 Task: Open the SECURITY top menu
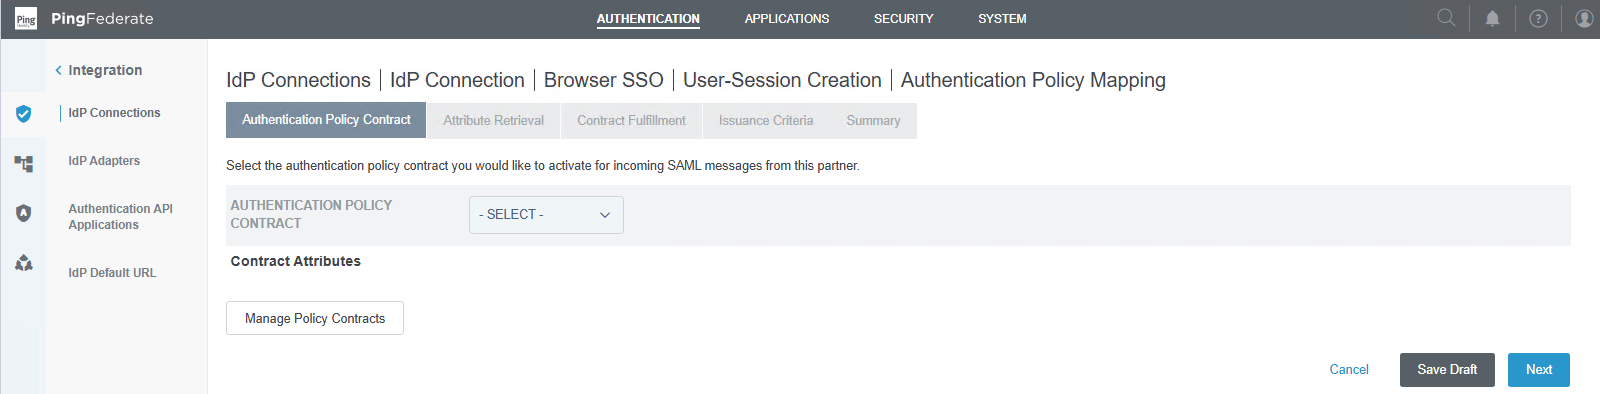(903, 19)
